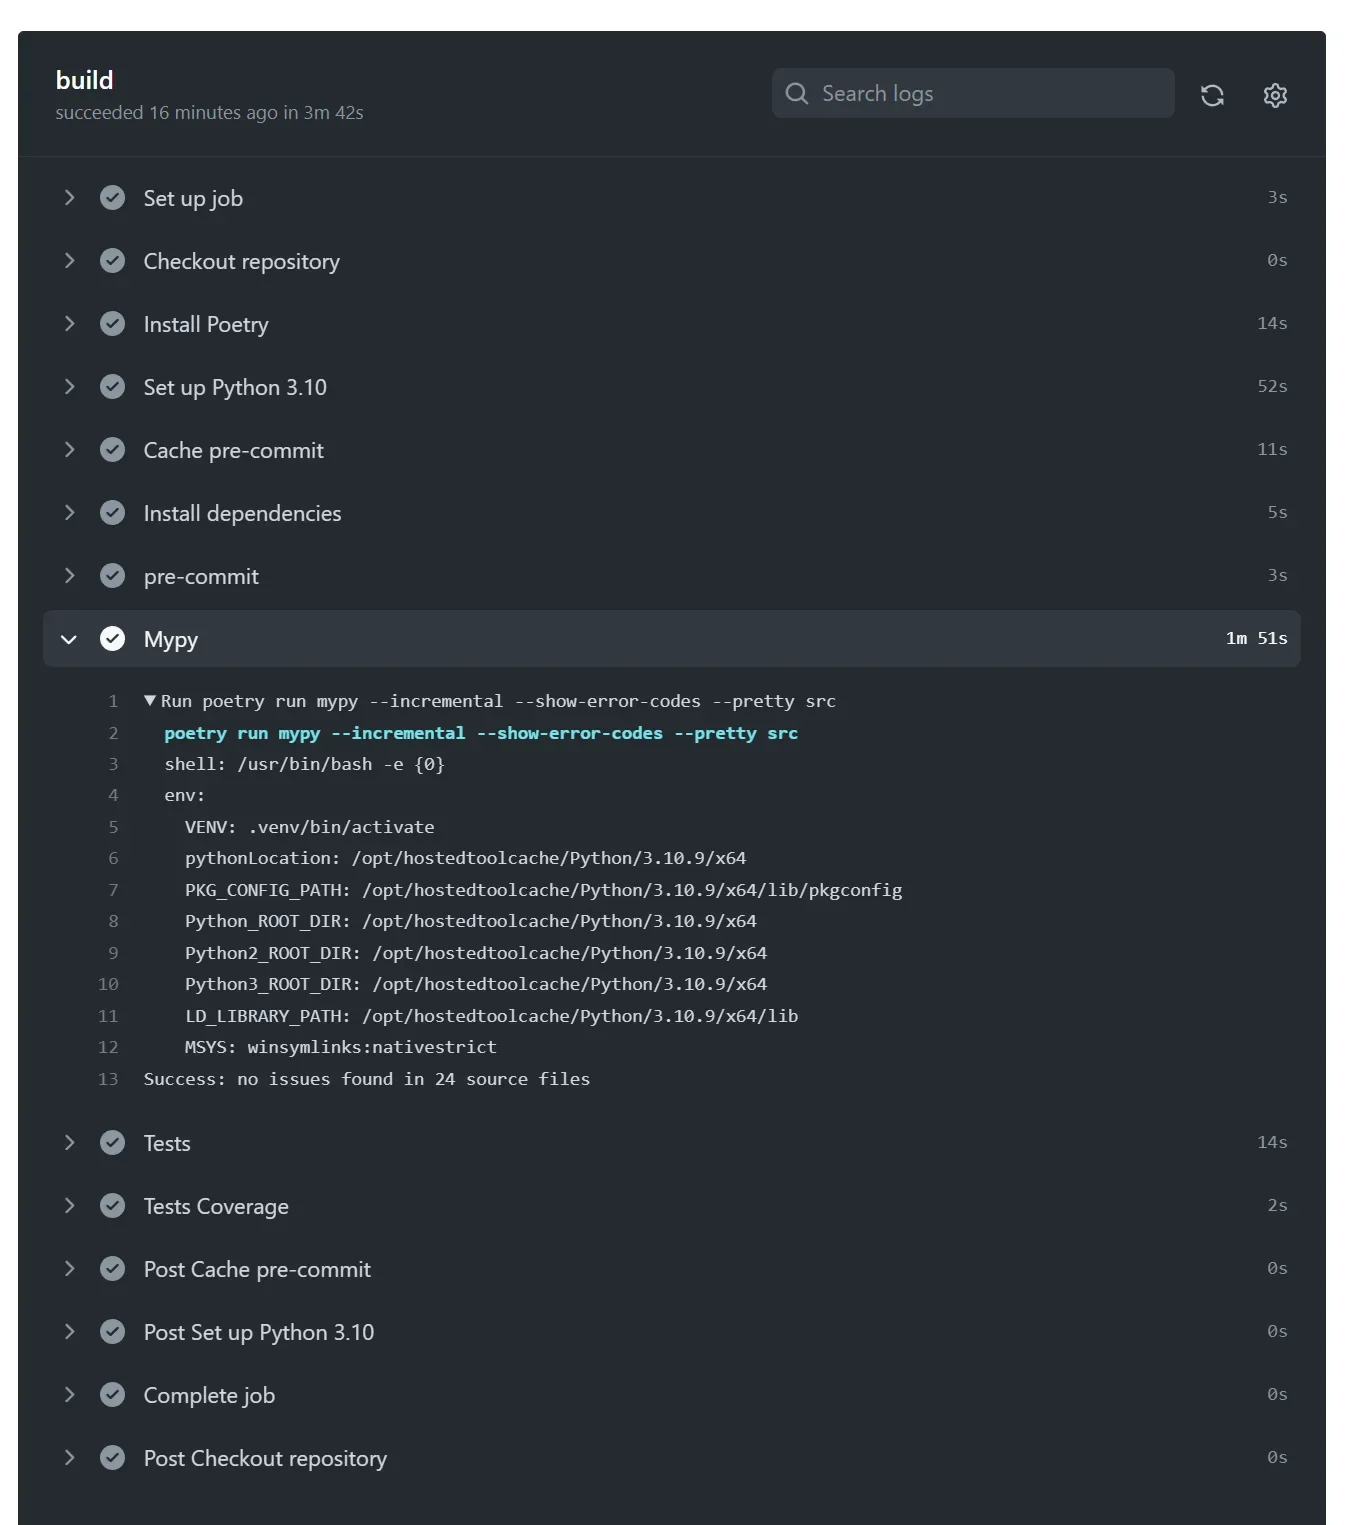Click the success check icon for Checkout repository
This screenshot has height=1525, width=1349.
[x=113, y=261]
